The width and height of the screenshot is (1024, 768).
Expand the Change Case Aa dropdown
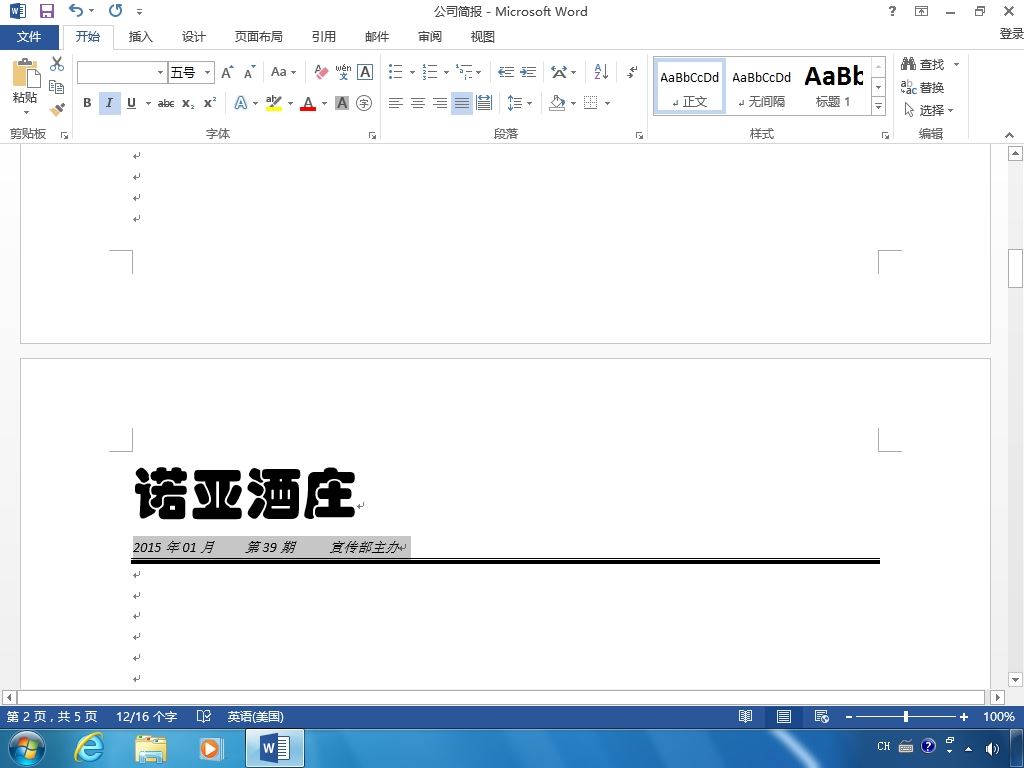pyautogui.click(x=283, y=72)
